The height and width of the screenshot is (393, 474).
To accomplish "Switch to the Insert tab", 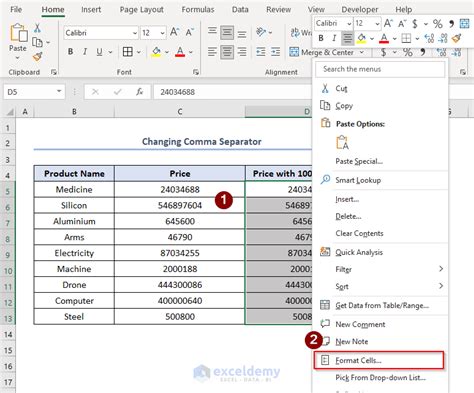I will tap(91, 10).
